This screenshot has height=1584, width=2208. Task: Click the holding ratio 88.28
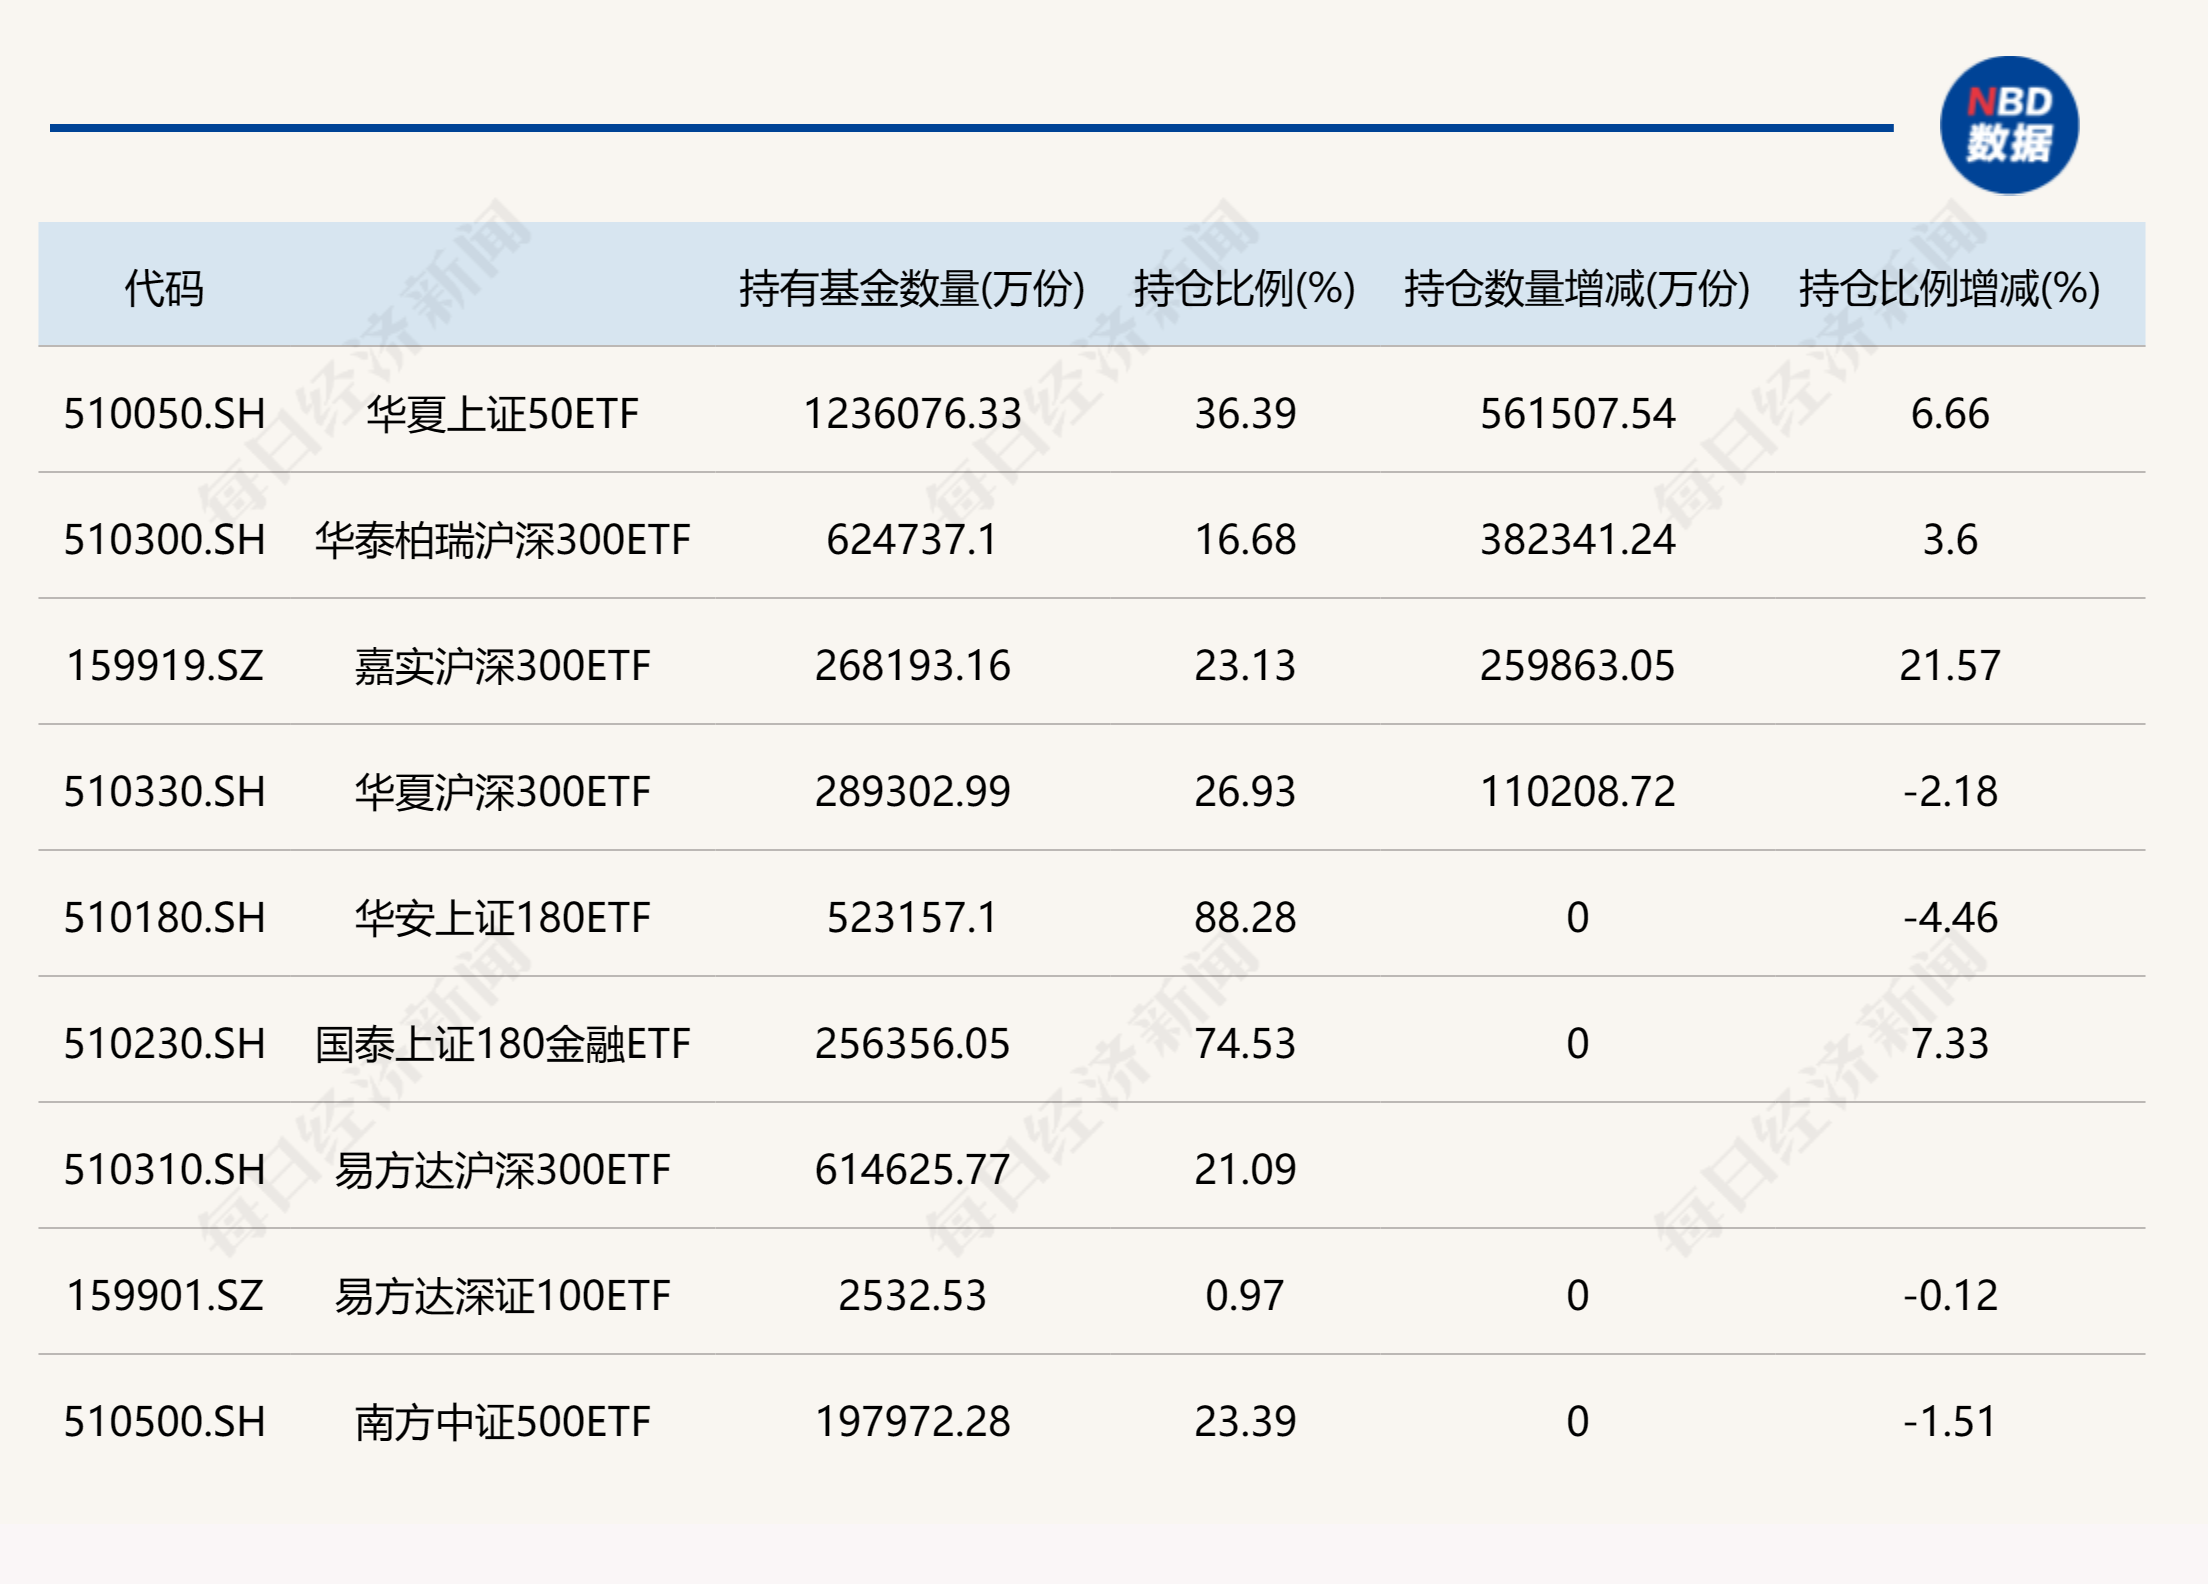coord(1245,917)
